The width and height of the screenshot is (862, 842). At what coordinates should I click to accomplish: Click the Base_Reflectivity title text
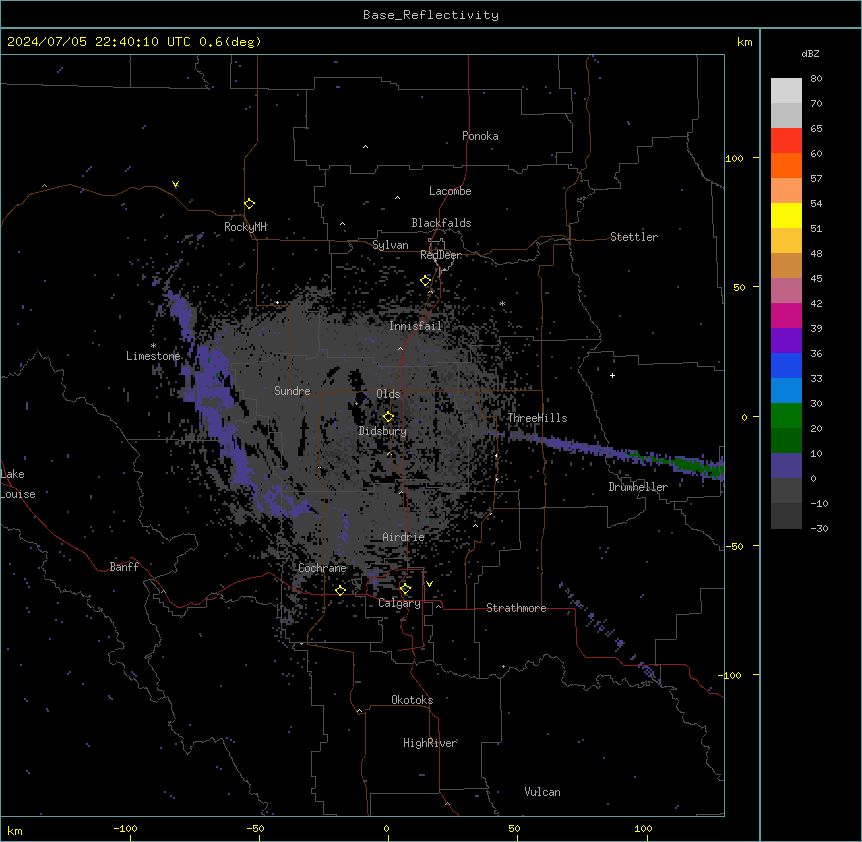[x=431, y=15]
